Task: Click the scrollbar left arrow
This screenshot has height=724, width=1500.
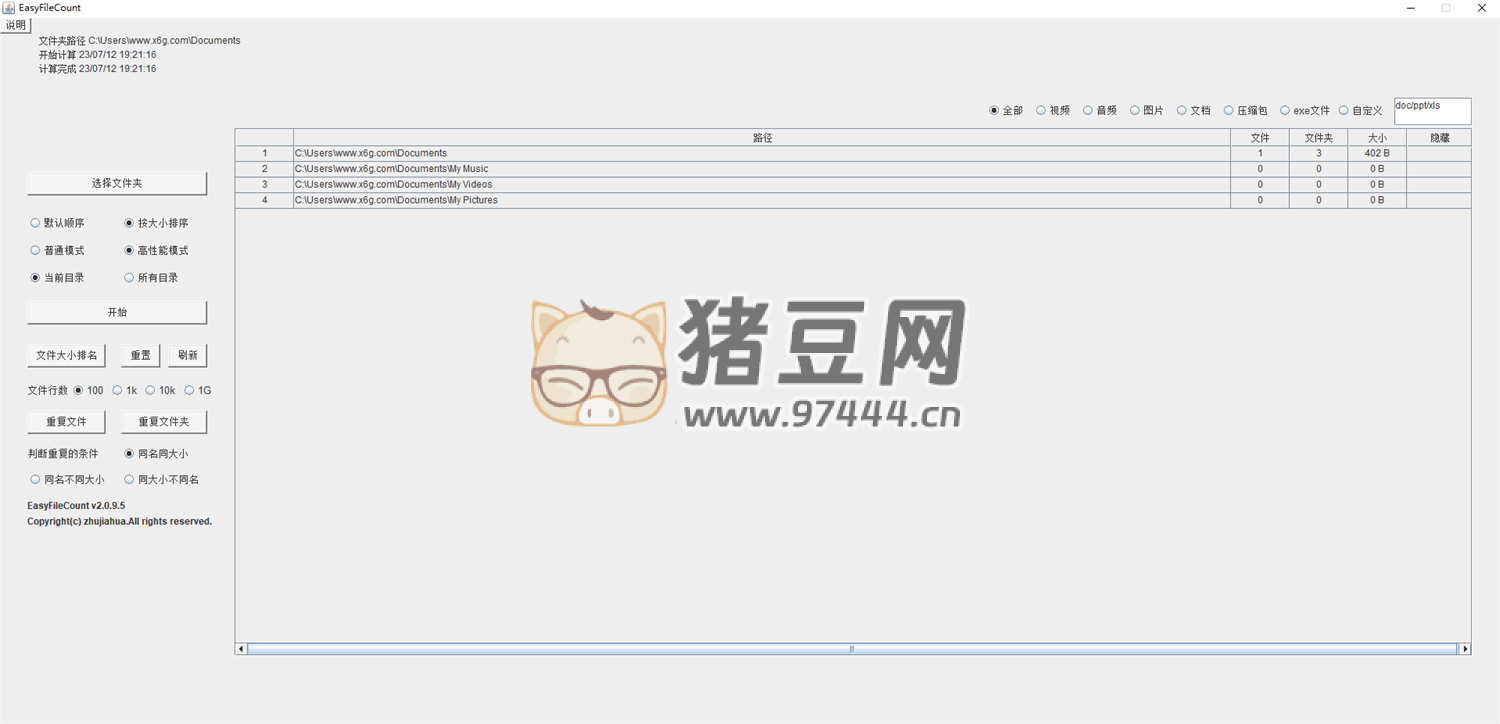Action: coord(241,649)
